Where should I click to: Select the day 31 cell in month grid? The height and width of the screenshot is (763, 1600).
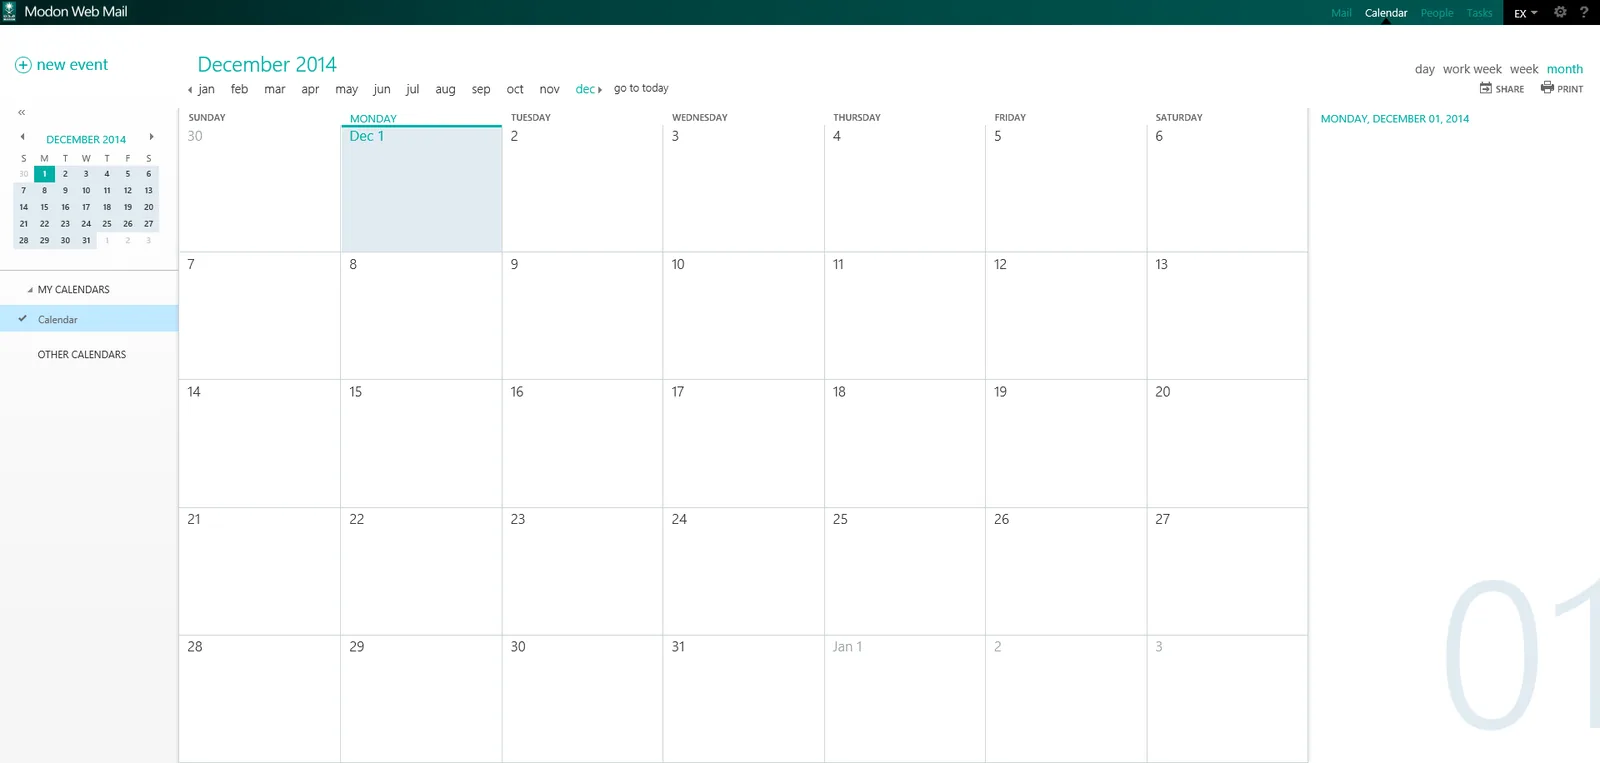(x=743, y=699)
